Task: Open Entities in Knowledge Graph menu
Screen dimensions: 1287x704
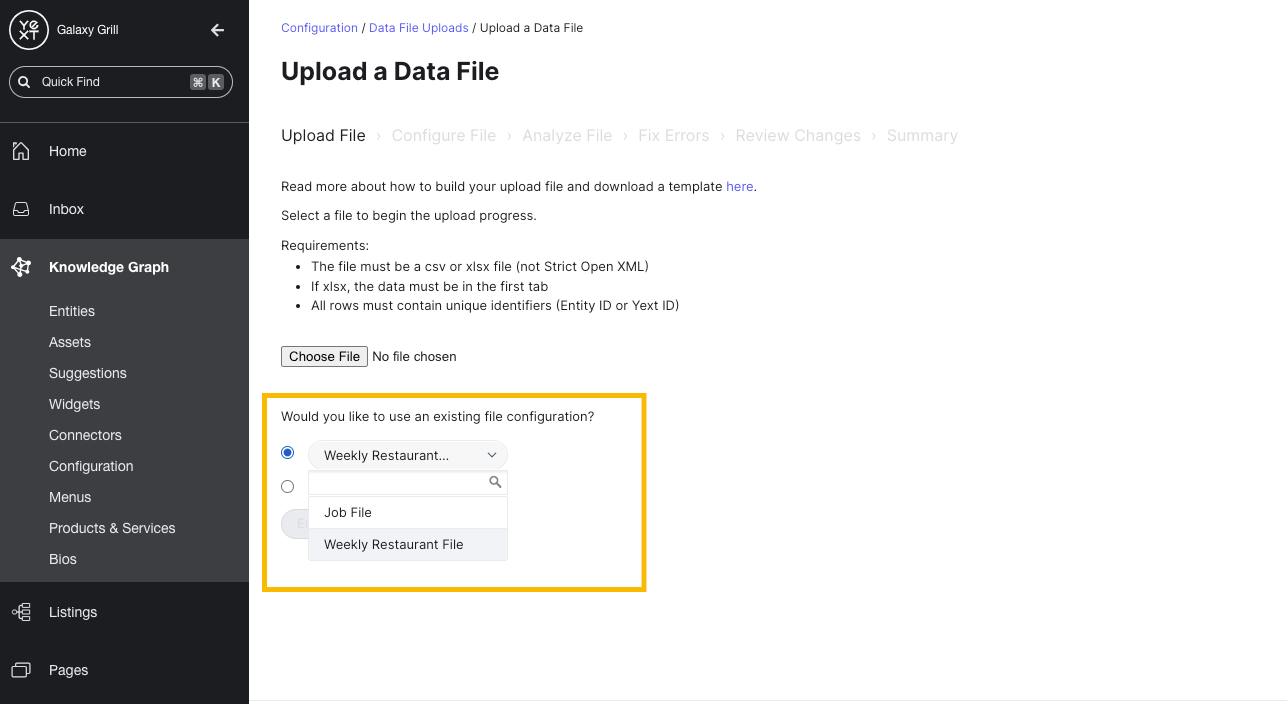Action: click(x=72, y=311)
